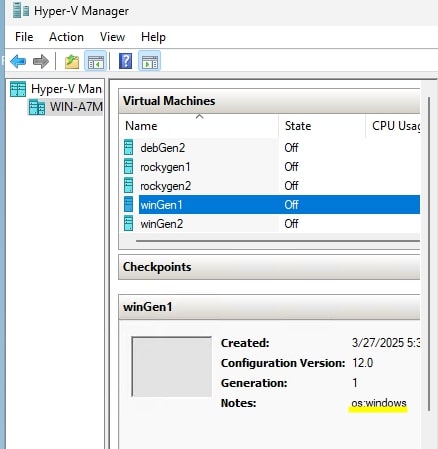Click the Back arrow toolbar icon
The height and width of the screenshot is (449, 438).
[18, 62]
